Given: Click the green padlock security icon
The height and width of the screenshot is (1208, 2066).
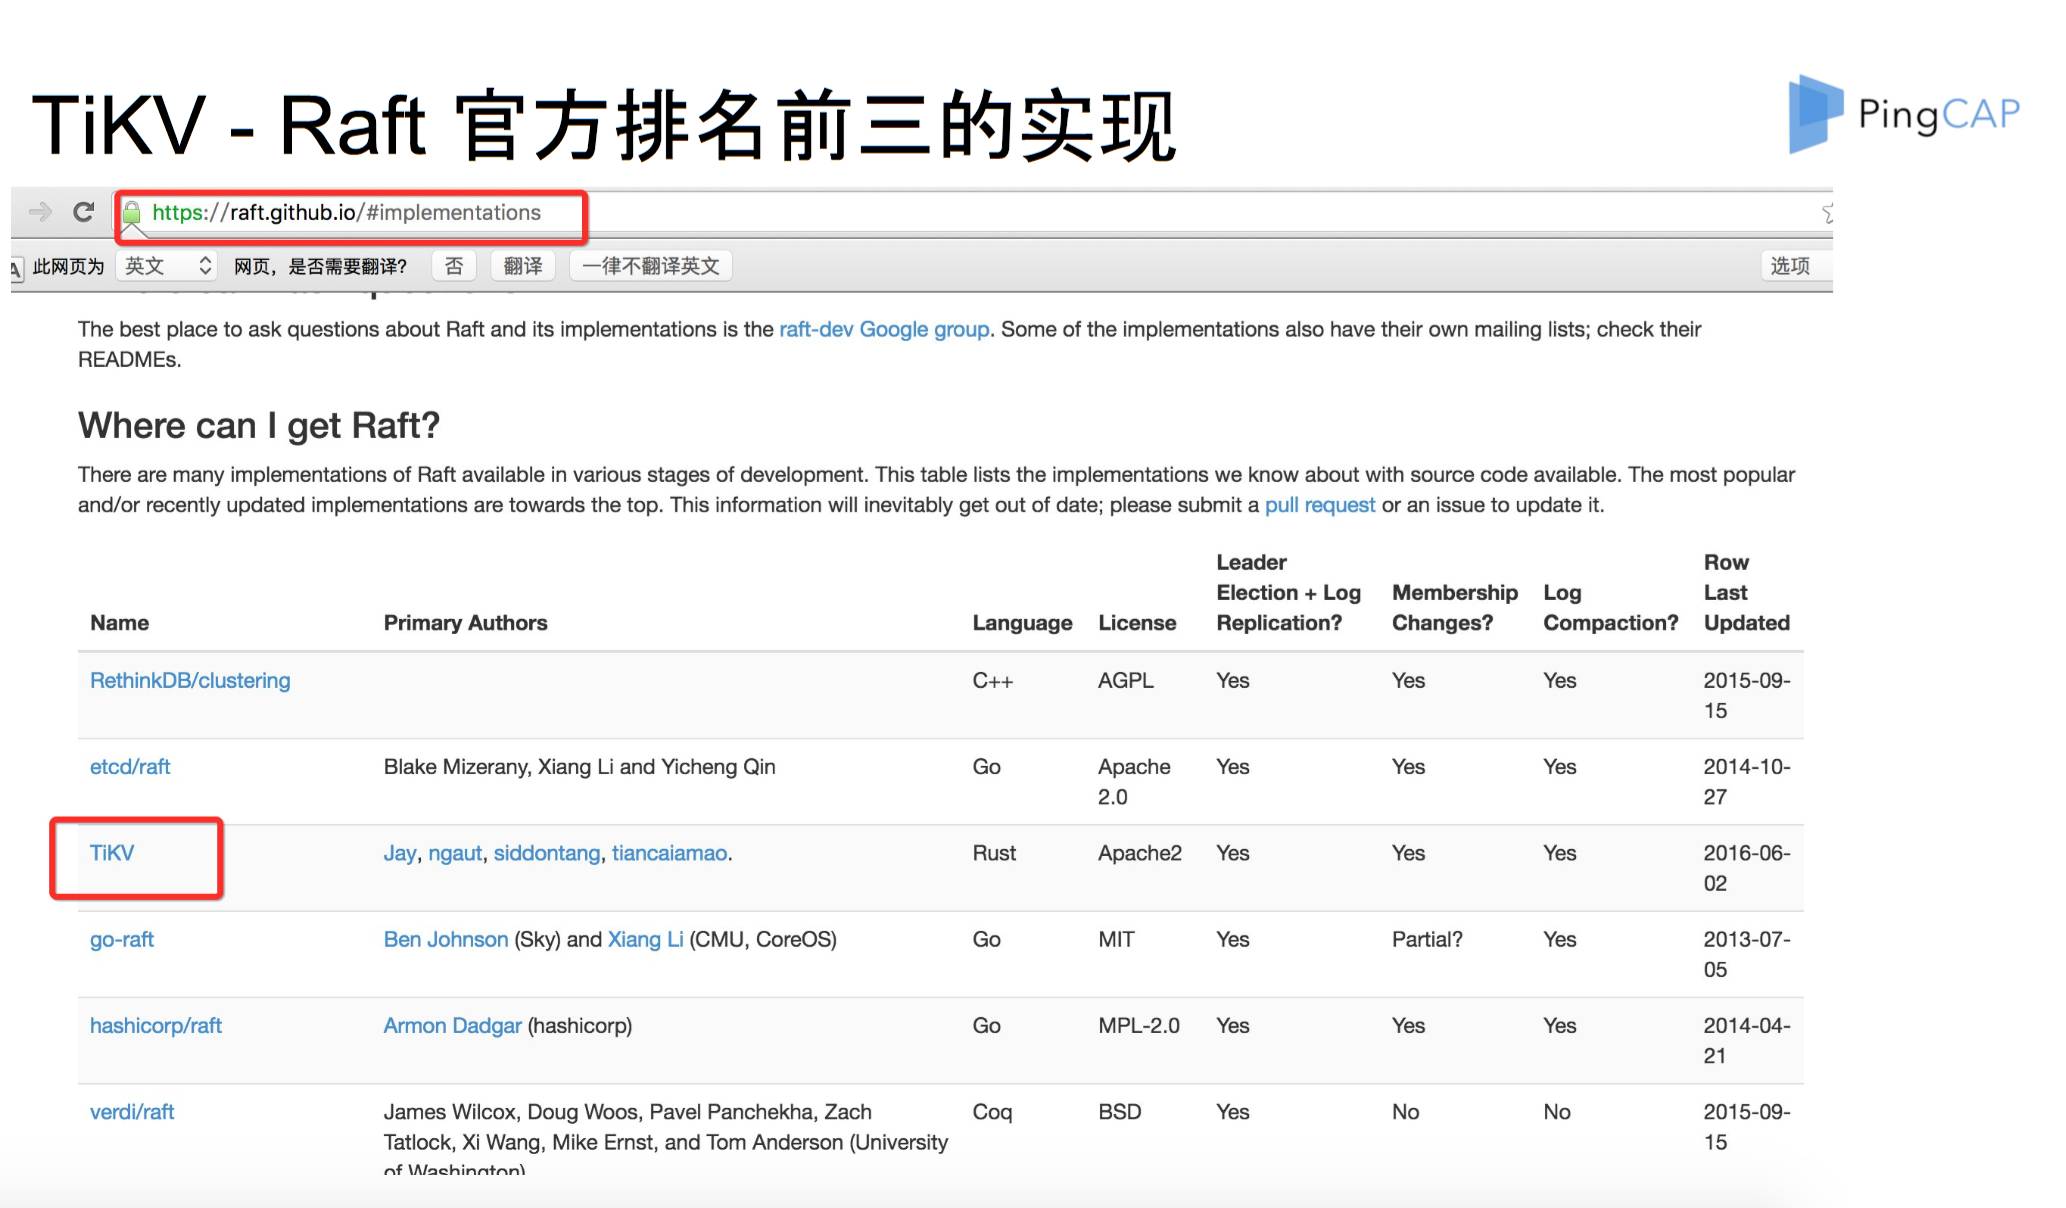Looking at the screenshot, I should point(132,213).
